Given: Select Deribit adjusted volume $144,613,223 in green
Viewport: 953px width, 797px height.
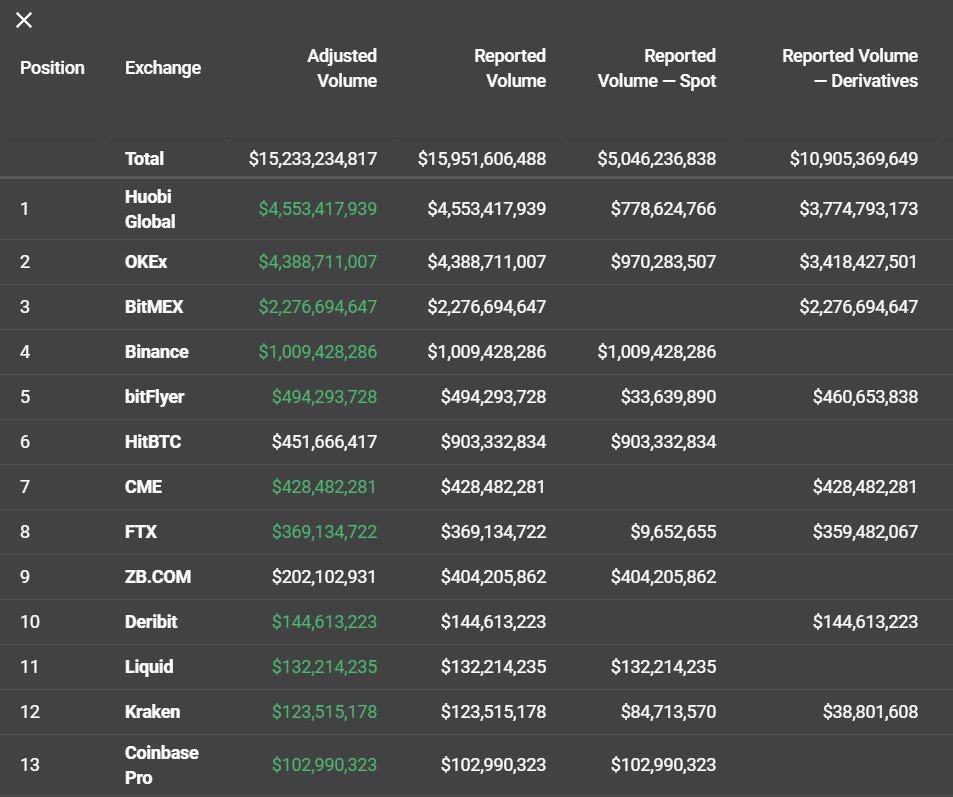Looking at the screenshot, I should click(325, 622).
